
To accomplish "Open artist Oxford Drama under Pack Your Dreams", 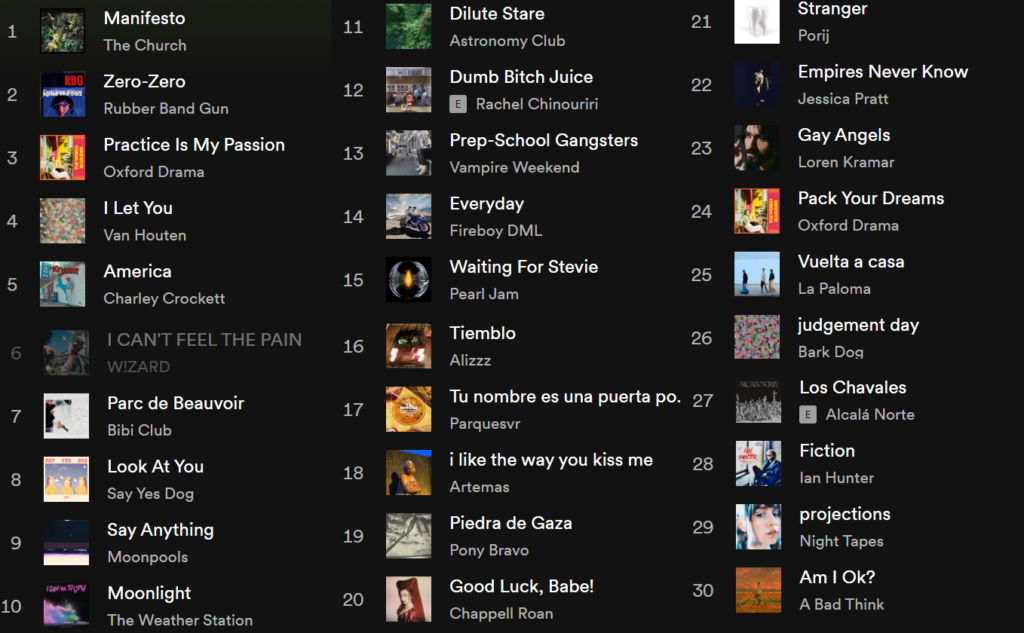I will pos(848,225).
